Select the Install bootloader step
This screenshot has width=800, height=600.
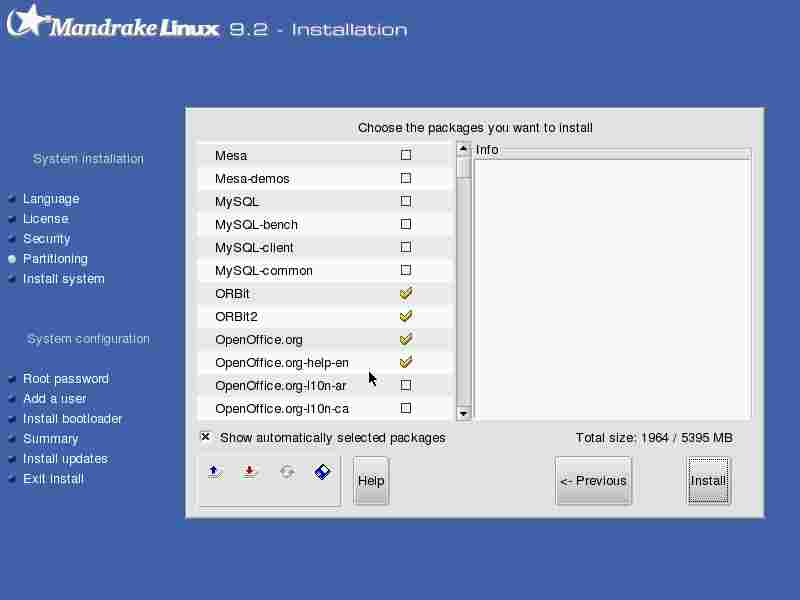pos(72,419)
